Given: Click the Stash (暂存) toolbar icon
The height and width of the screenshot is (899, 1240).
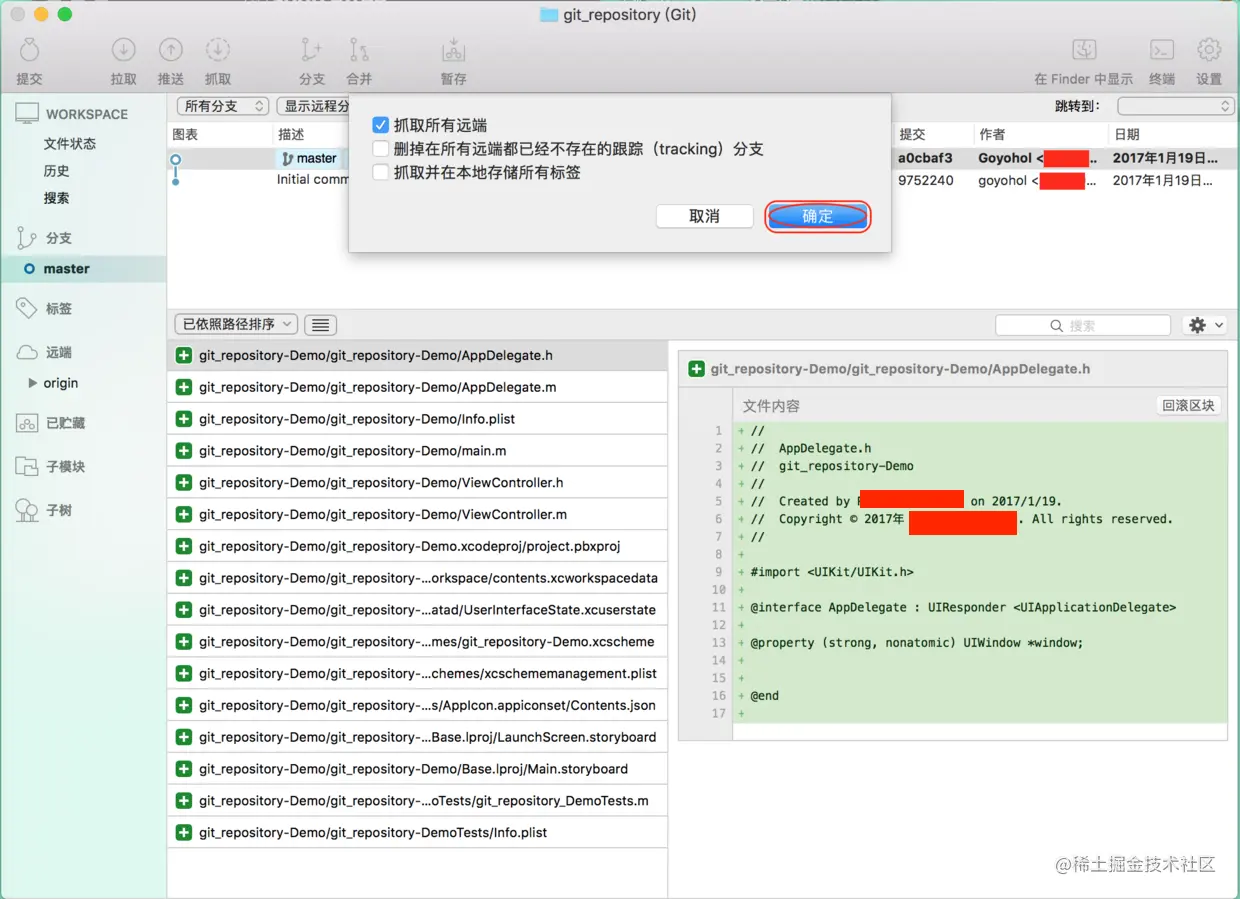Looking at the screenshot, I should click(454, 49).
